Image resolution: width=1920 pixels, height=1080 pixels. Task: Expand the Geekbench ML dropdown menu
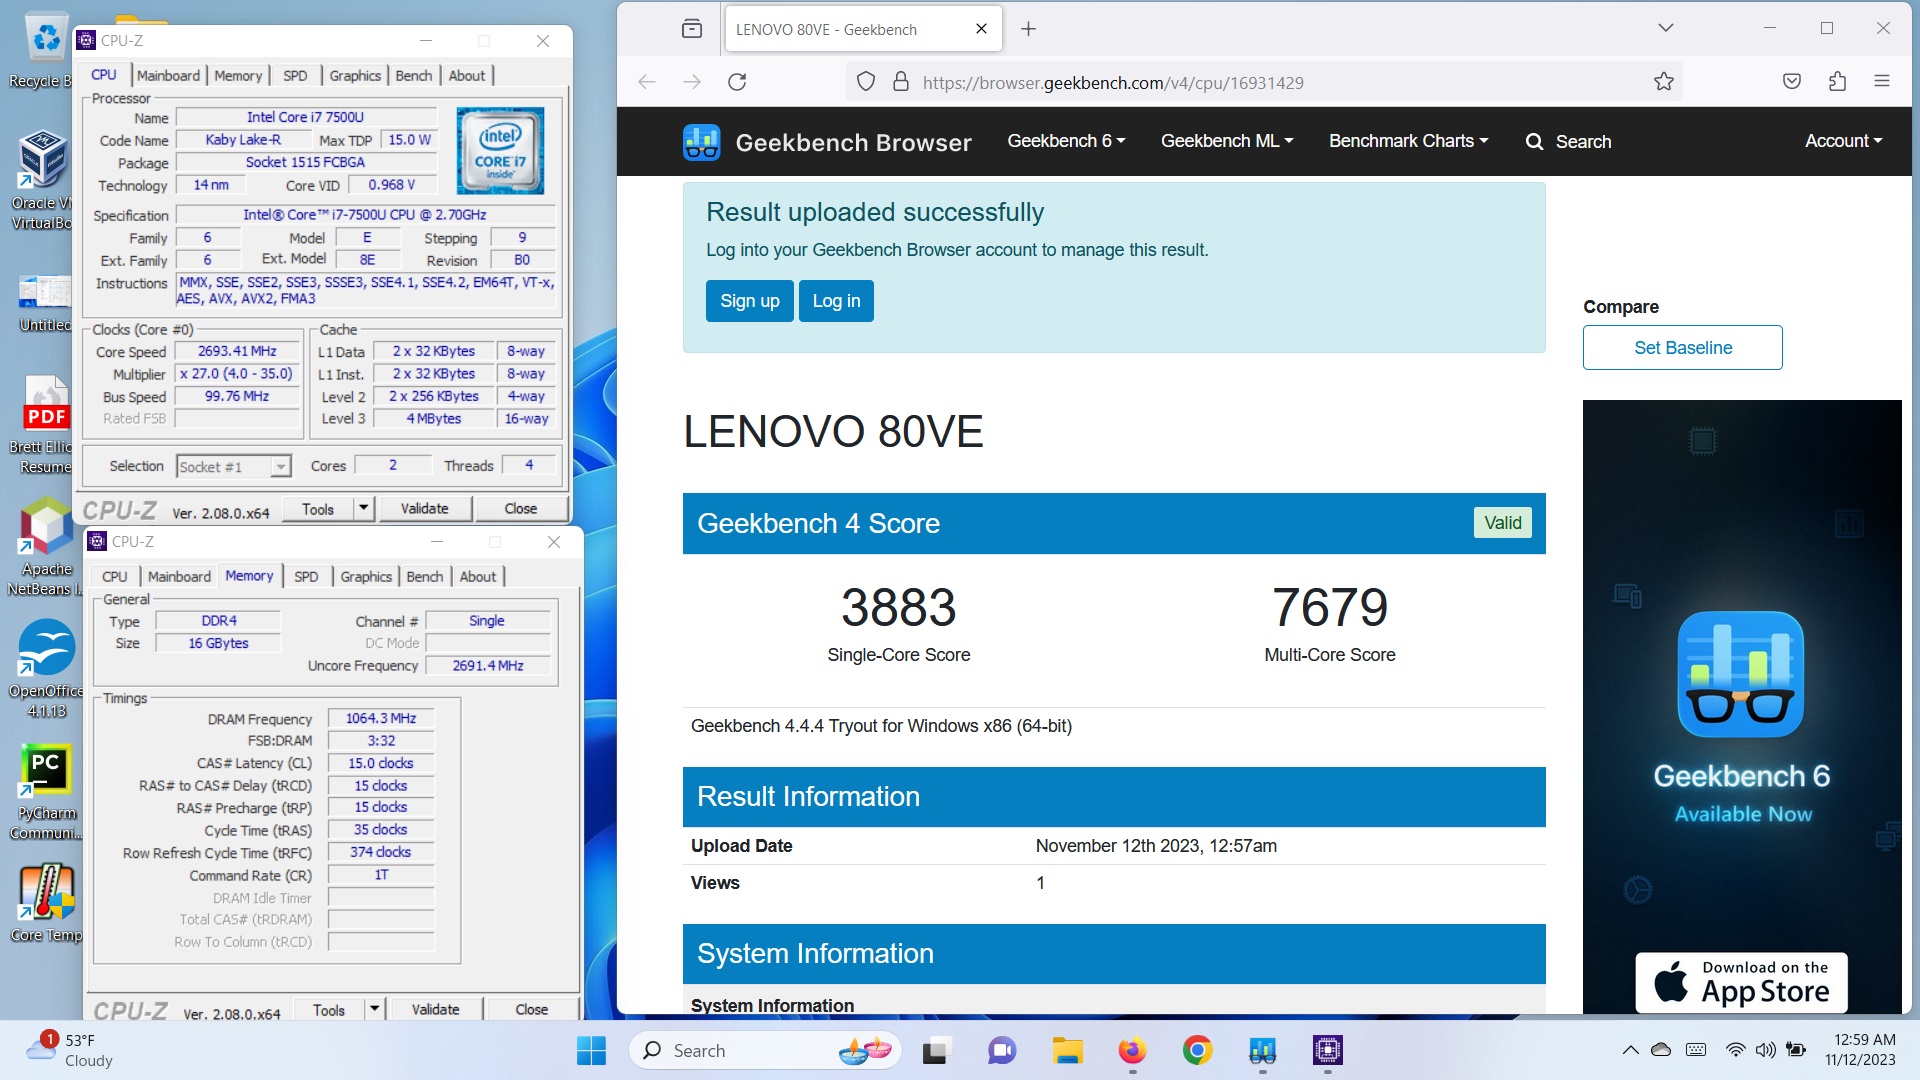point(1227,141)
